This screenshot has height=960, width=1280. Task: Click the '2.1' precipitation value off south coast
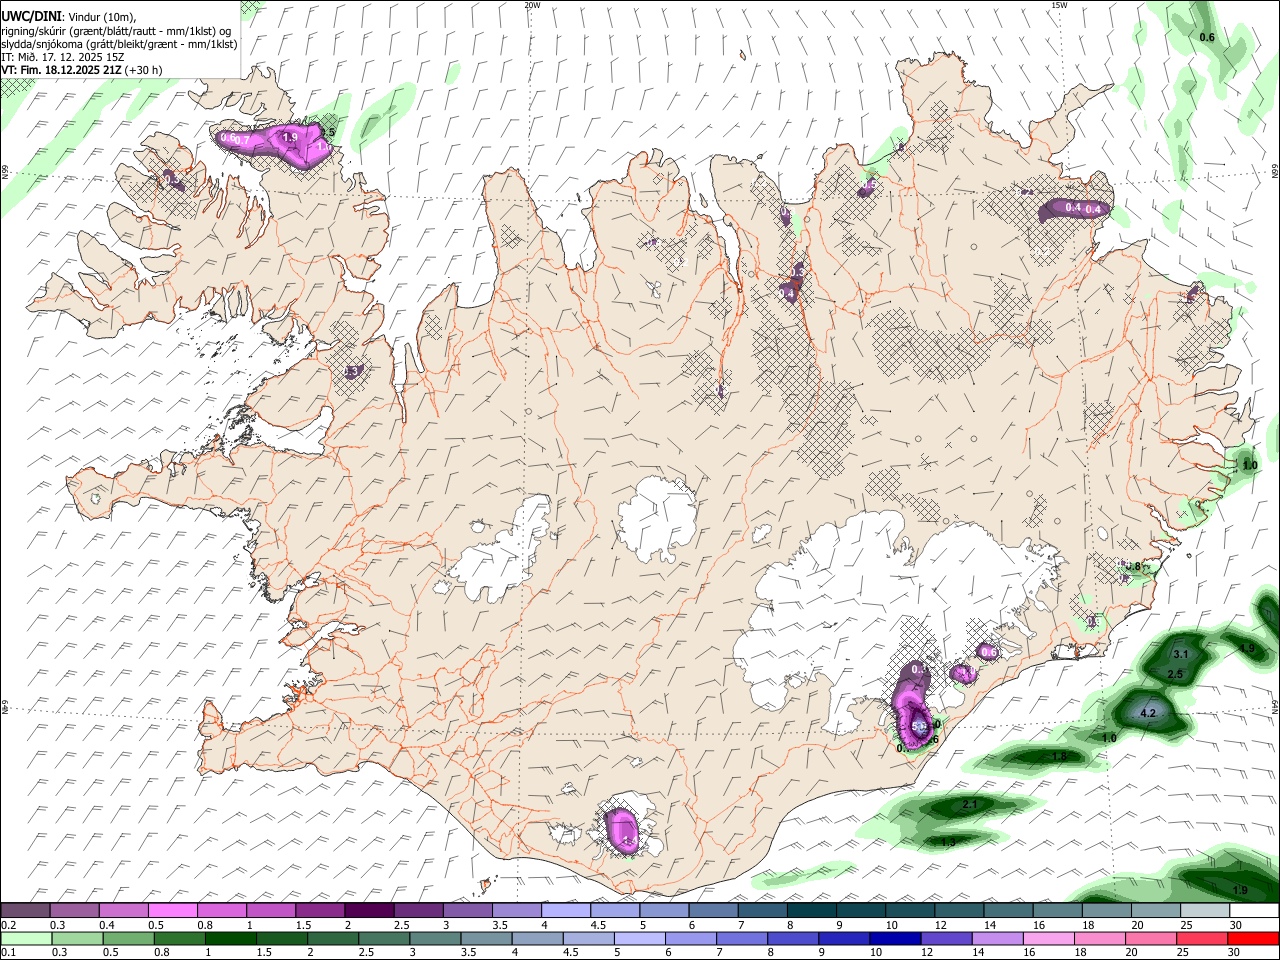pos(969,804)
